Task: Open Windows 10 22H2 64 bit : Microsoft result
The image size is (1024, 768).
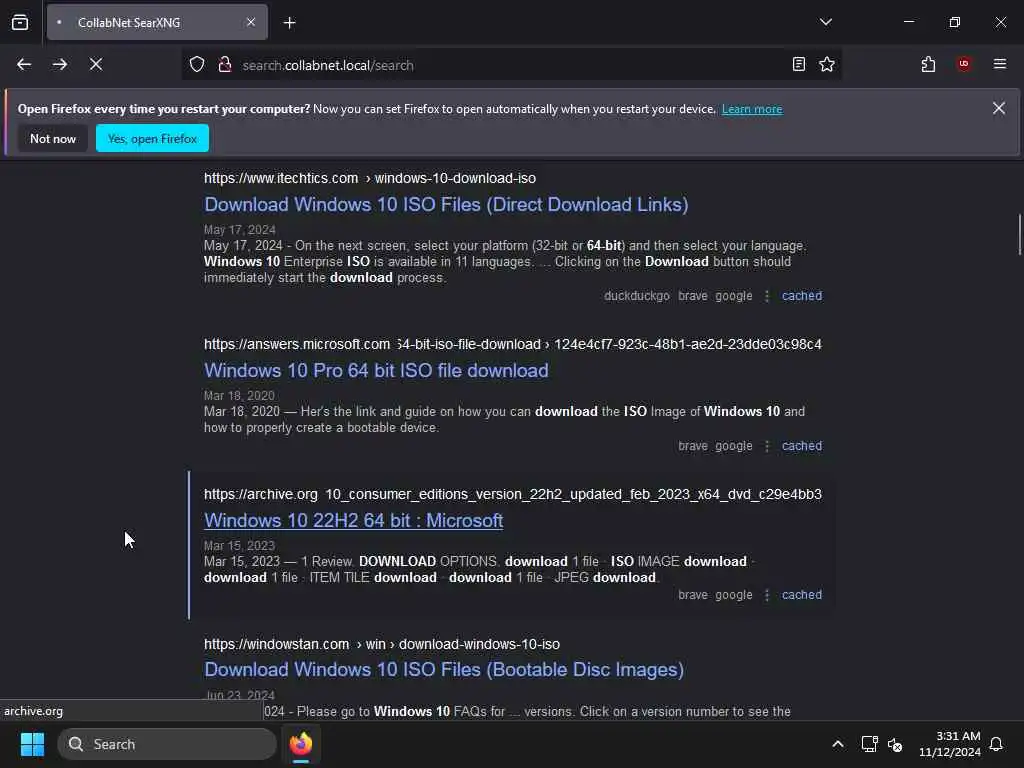Action: [353, 520]
